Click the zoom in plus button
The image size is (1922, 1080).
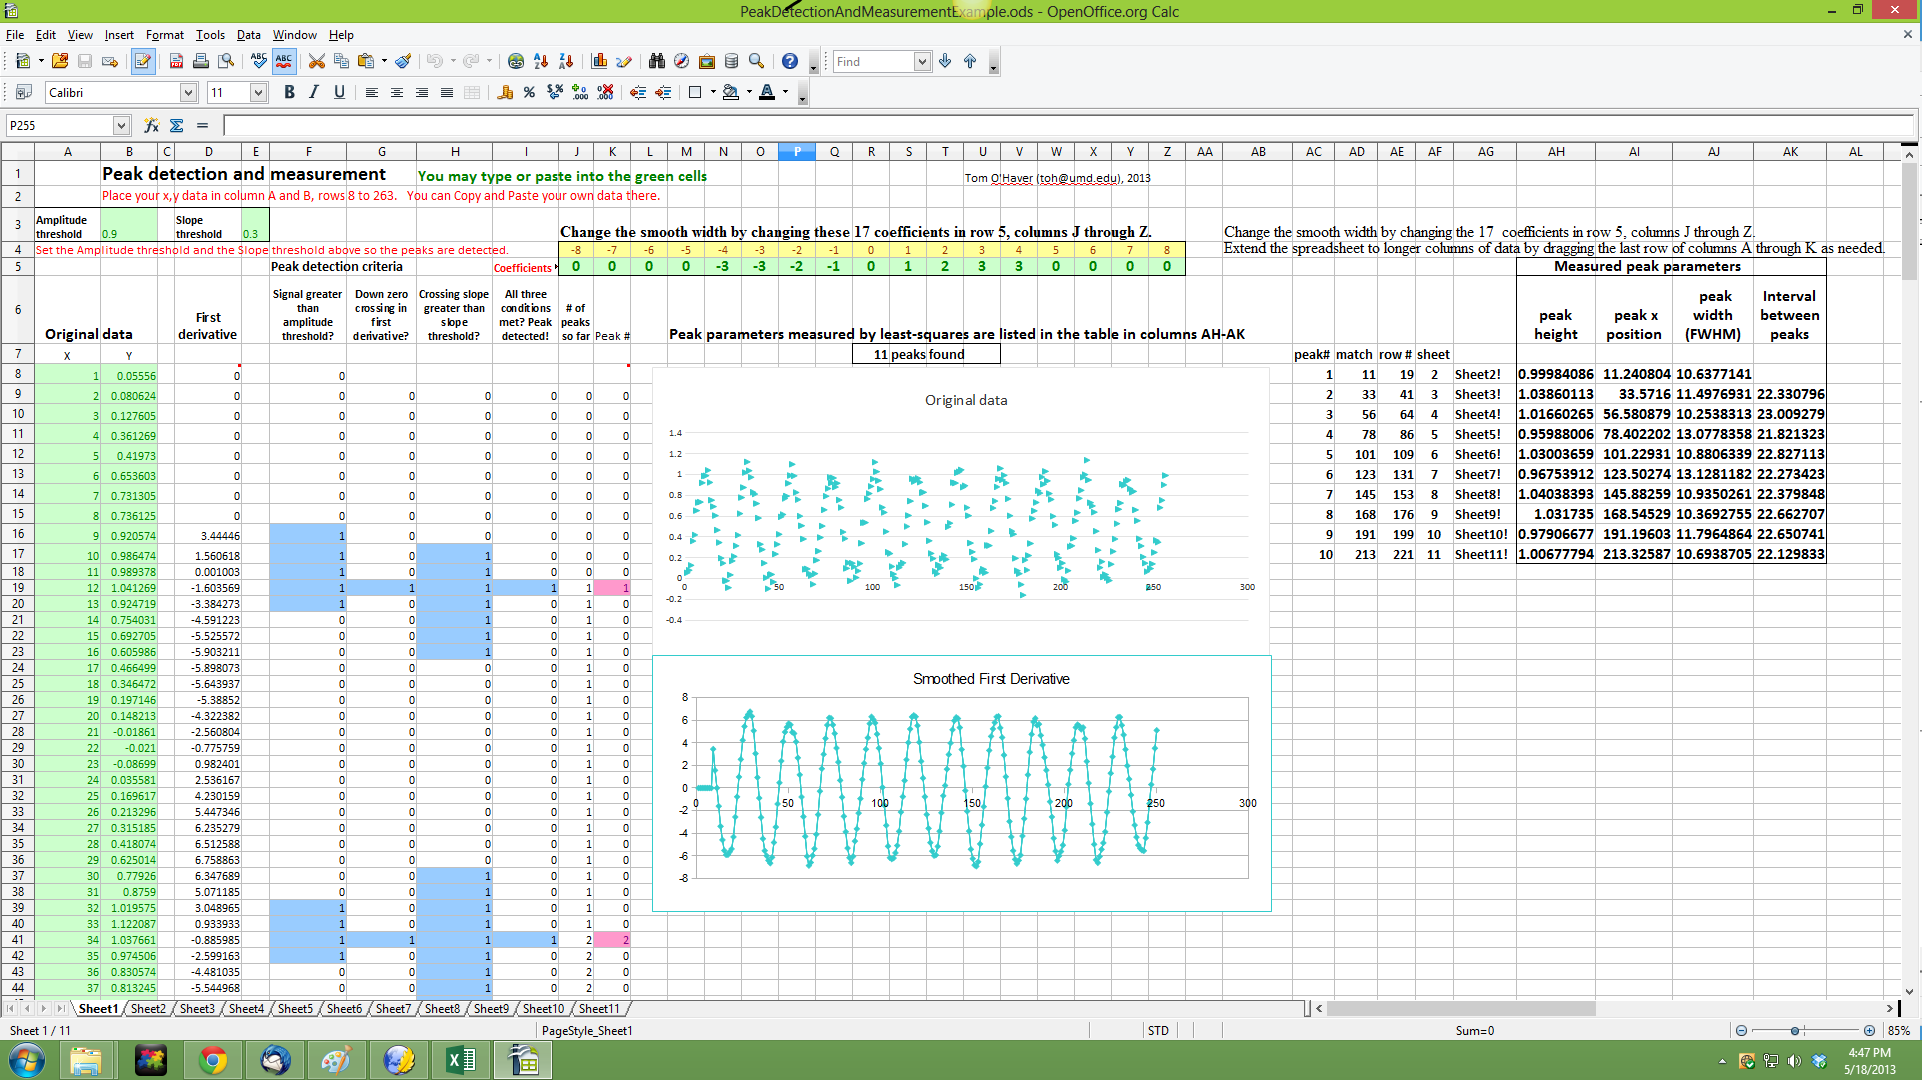(x=1869, y=1031)
